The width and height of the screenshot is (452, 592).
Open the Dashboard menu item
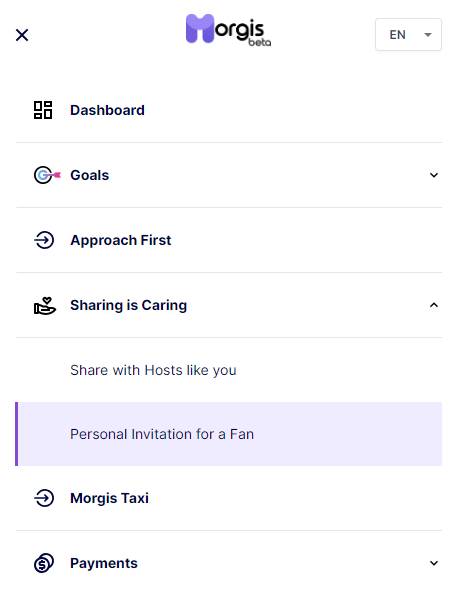point(228,110)
